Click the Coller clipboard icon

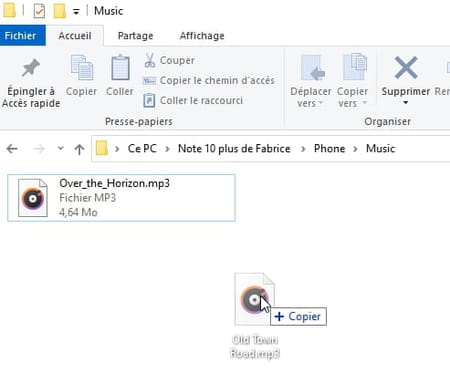[x=120, y=68]
